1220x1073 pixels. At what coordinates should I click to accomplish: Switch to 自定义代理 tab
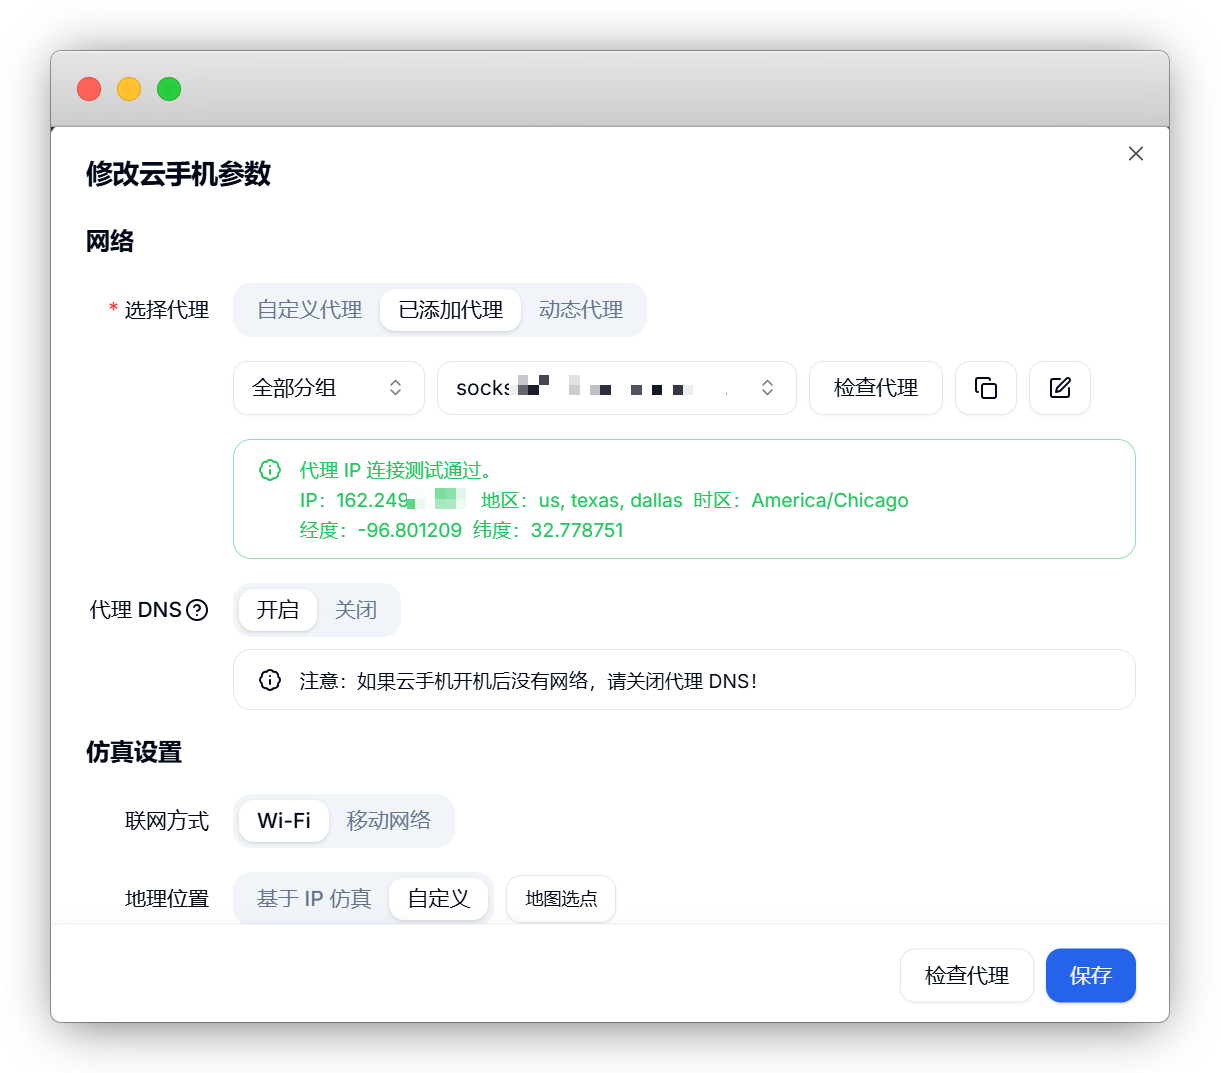[309, 310]
